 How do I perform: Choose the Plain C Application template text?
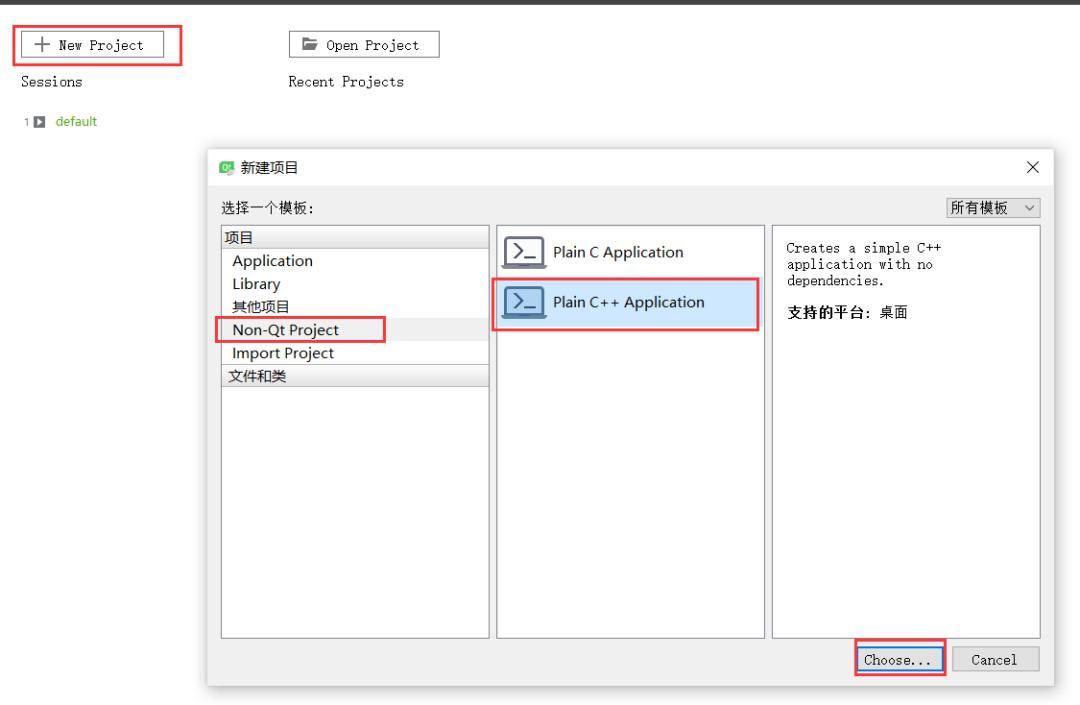click(618, 252)
